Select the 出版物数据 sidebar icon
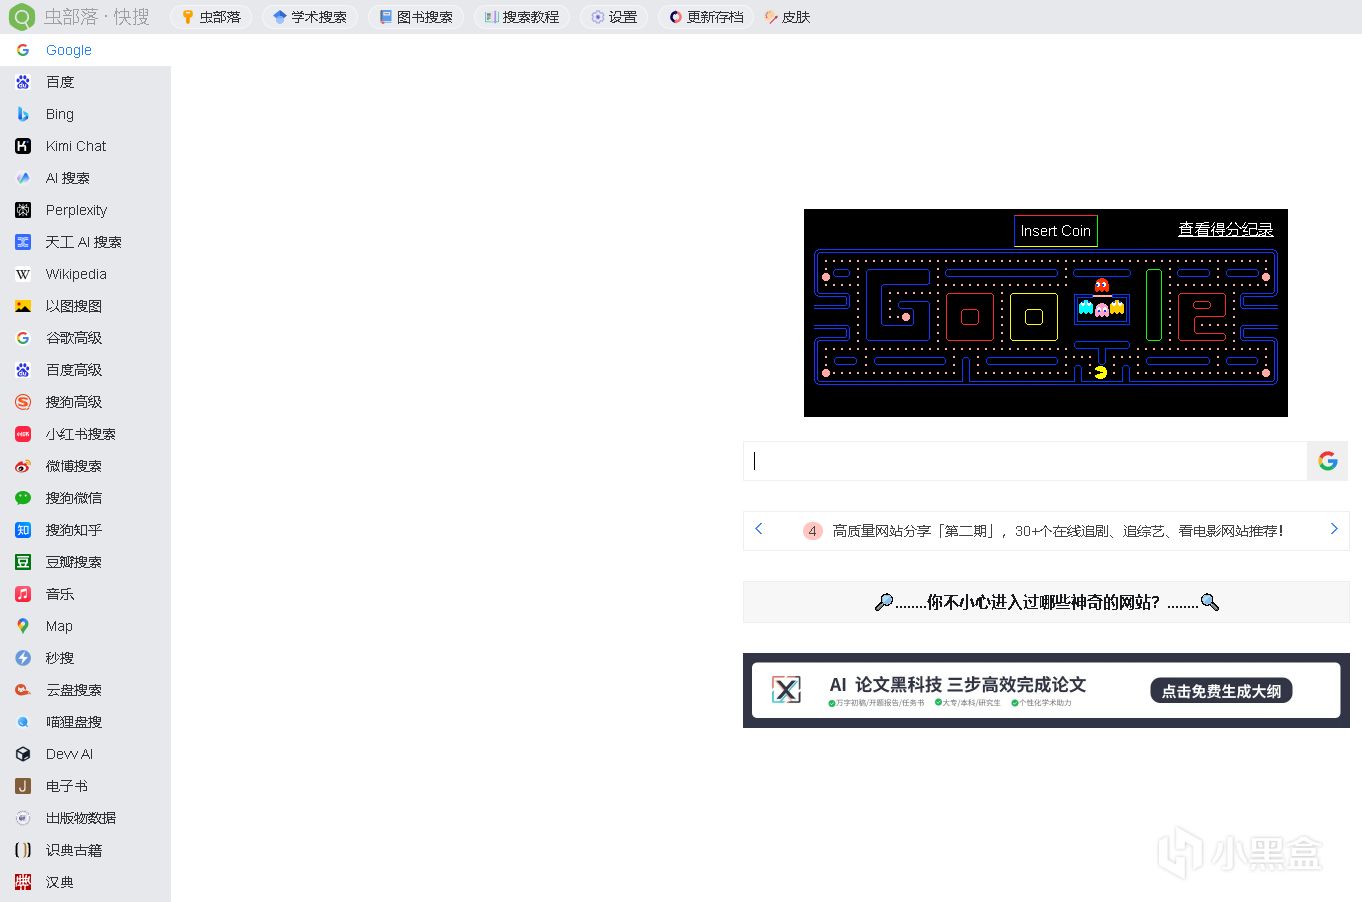The height and width of the screenshot is (902, 1362). [x=23, y=818]
